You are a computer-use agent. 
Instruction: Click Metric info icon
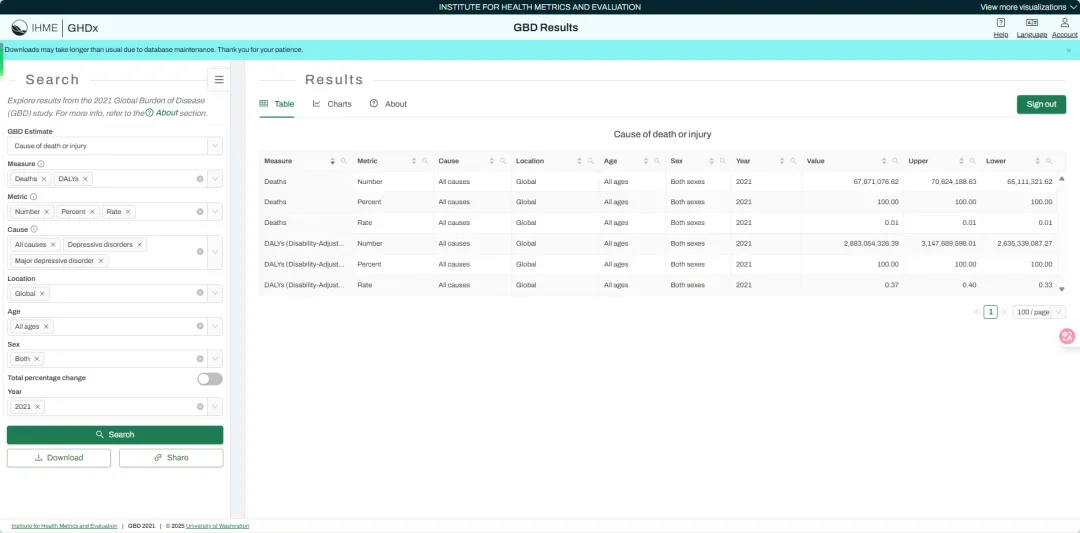coord(34,197)
